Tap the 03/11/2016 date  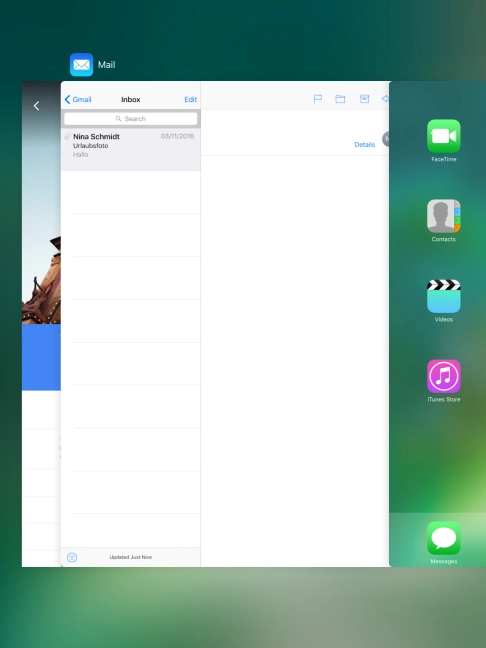[x=177, y=136]
